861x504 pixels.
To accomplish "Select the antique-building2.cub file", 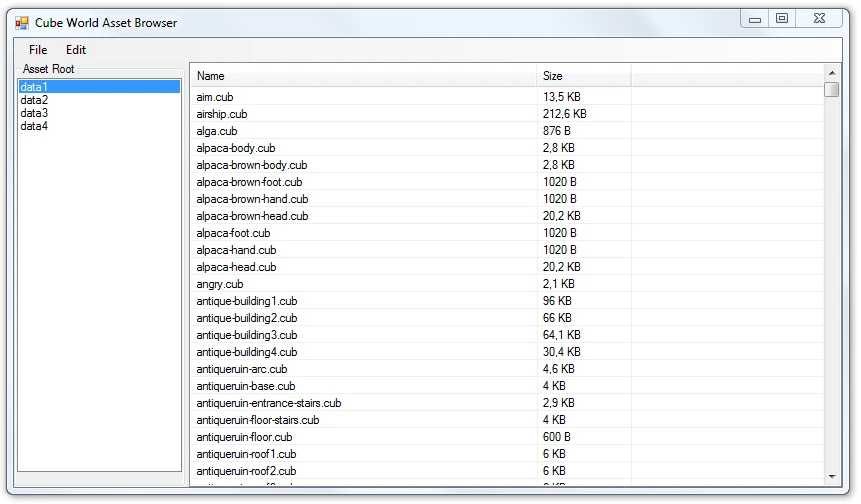I will click(247, 318).
